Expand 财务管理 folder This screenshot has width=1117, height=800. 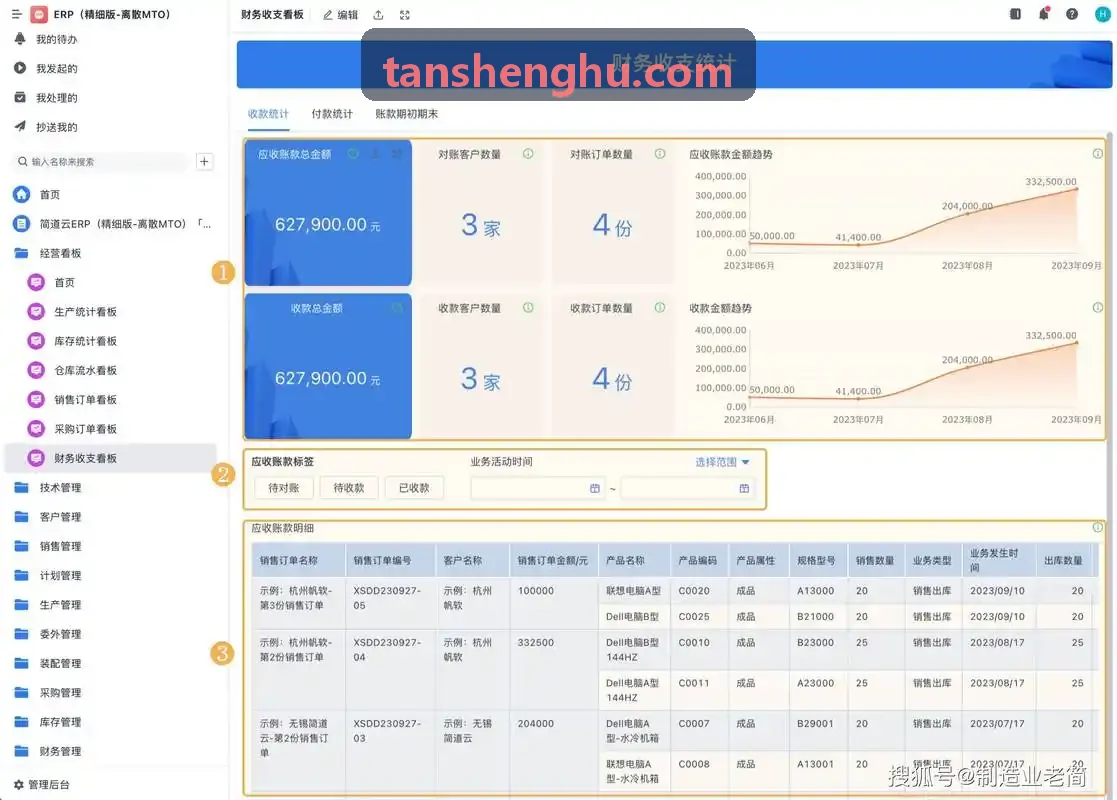(48, 751)
